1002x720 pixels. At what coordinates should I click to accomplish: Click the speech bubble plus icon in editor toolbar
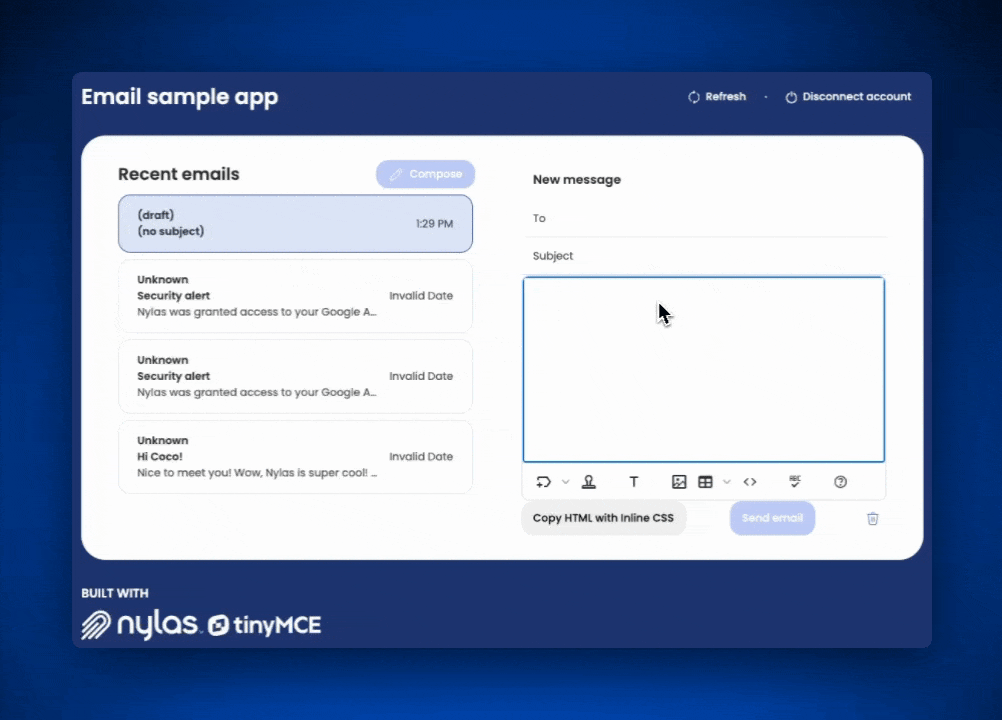click(x=543, y=482)
